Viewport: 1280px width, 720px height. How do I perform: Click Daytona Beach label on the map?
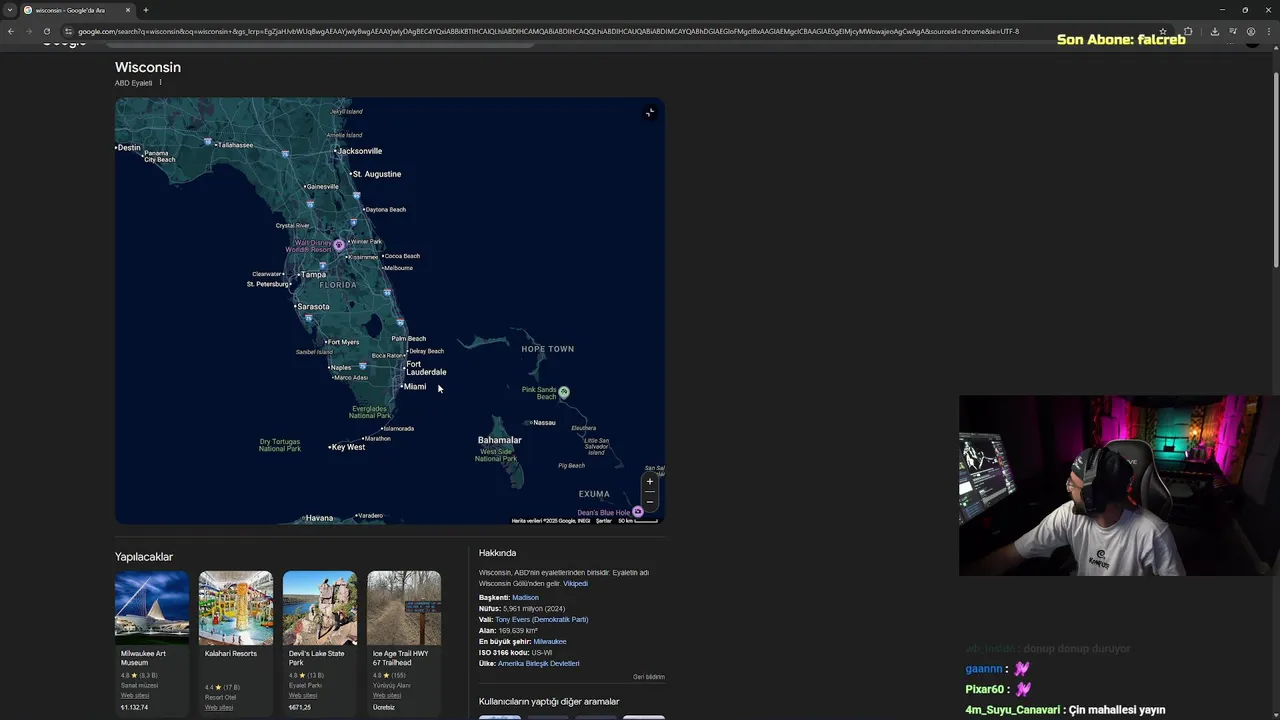[x=385, y=209]
